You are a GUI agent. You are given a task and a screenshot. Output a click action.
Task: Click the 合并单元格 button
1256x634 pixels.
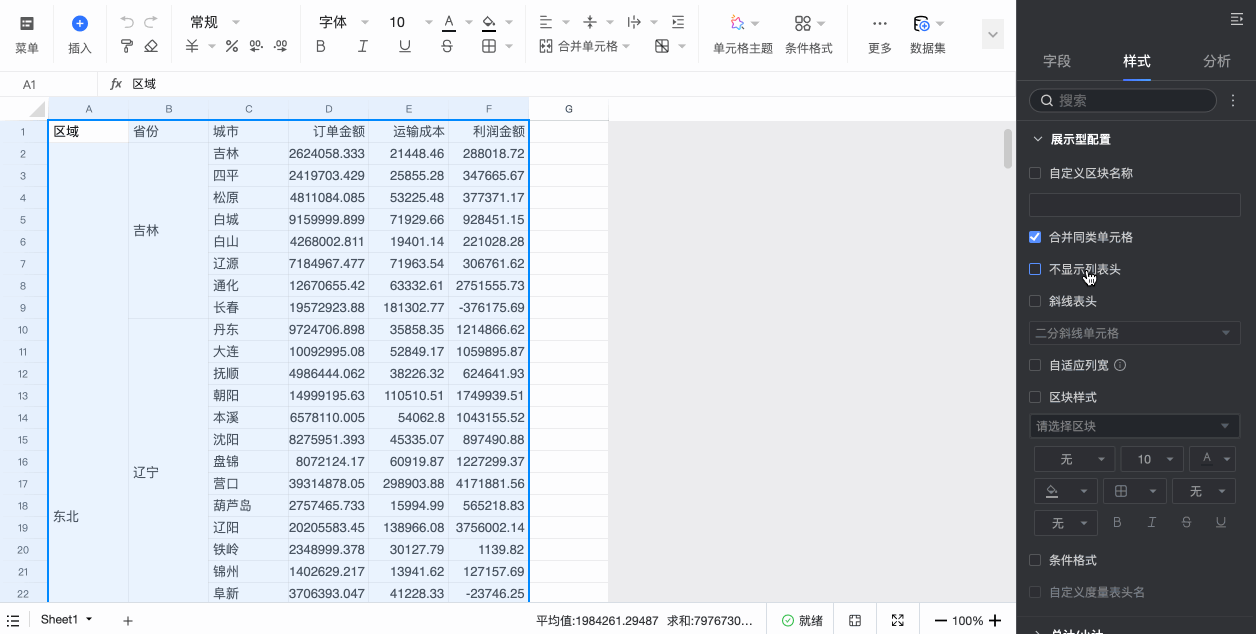(x=578, y=46)
